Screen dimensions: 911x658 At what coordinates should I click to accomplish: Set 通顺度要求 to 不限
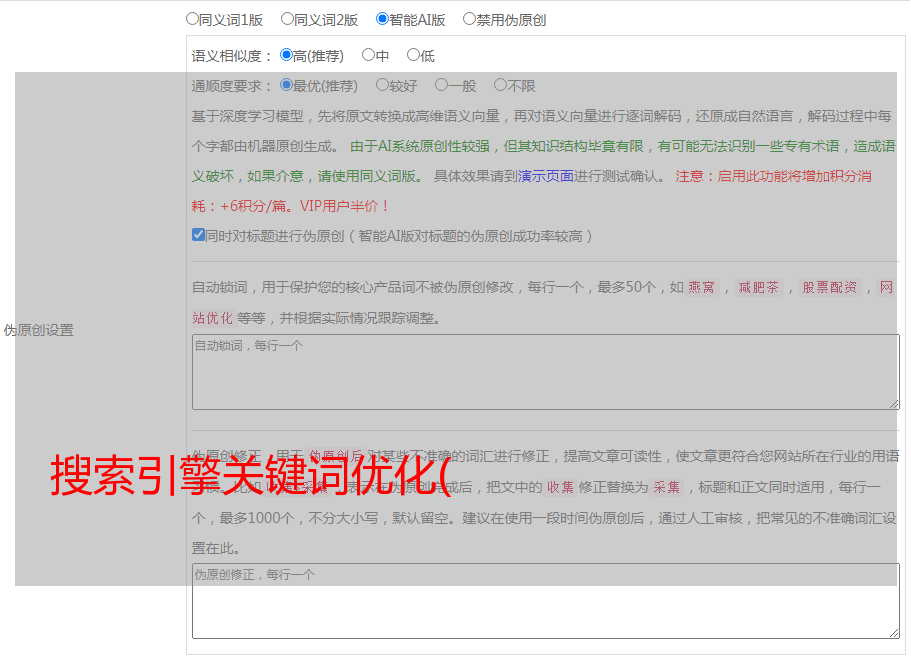point(500,86)
